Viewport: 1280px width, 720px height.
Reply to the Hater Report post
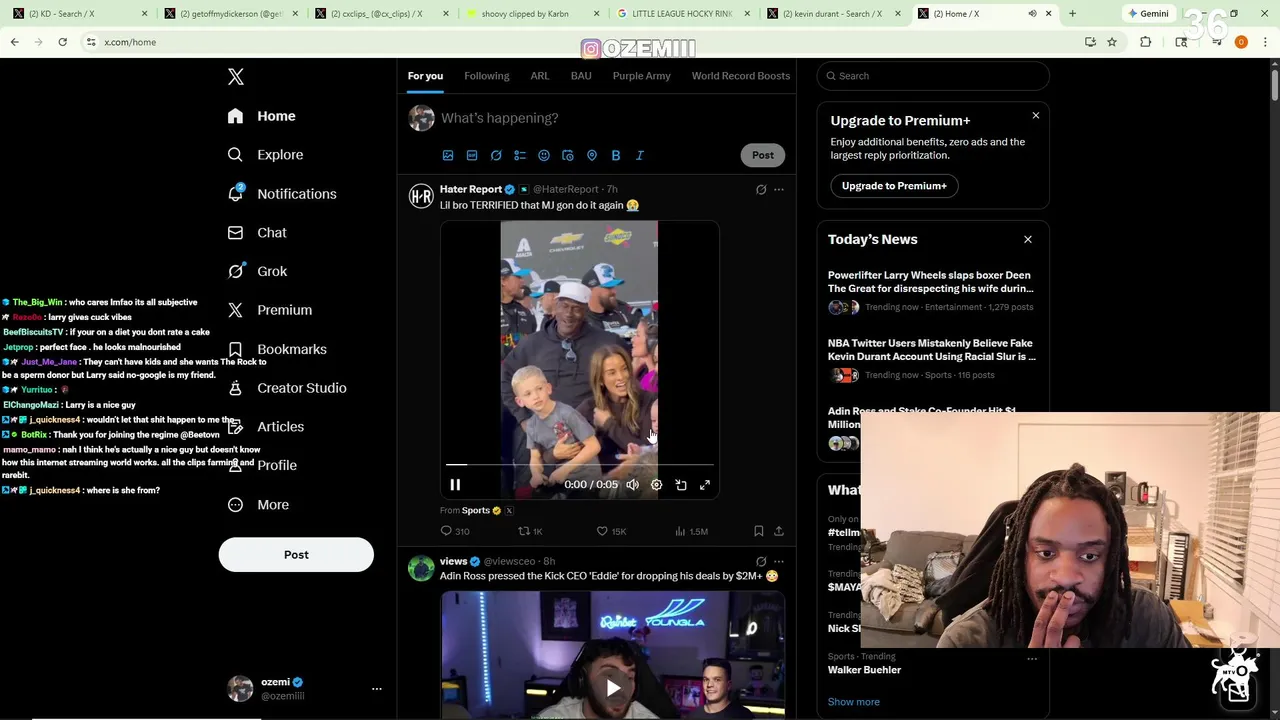(454, 531)
